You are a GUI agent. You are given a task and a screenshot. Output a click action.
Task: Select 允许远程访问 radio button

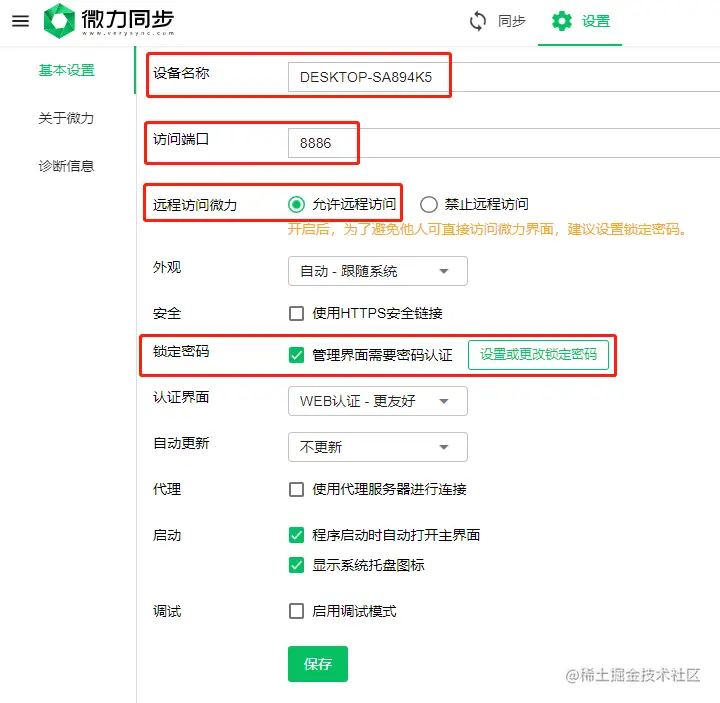(x=296, y=204)
